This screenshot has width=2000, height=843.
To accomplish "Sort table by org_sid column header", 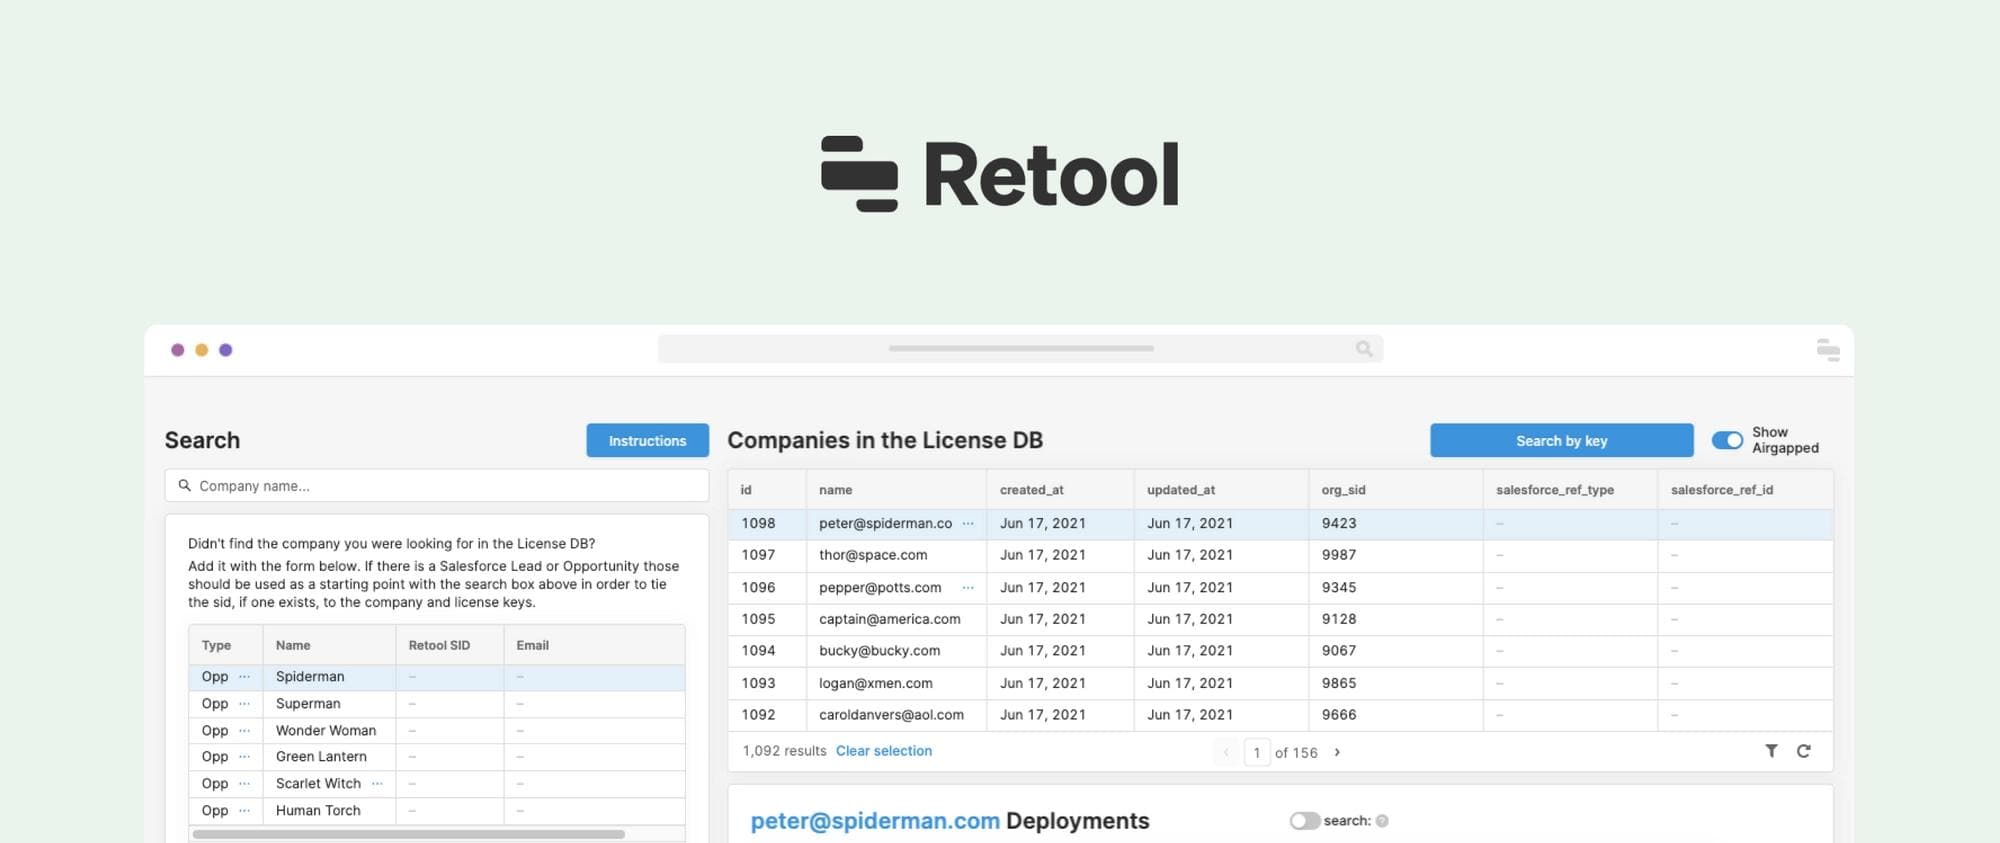I will click(x=1343, y=490).
